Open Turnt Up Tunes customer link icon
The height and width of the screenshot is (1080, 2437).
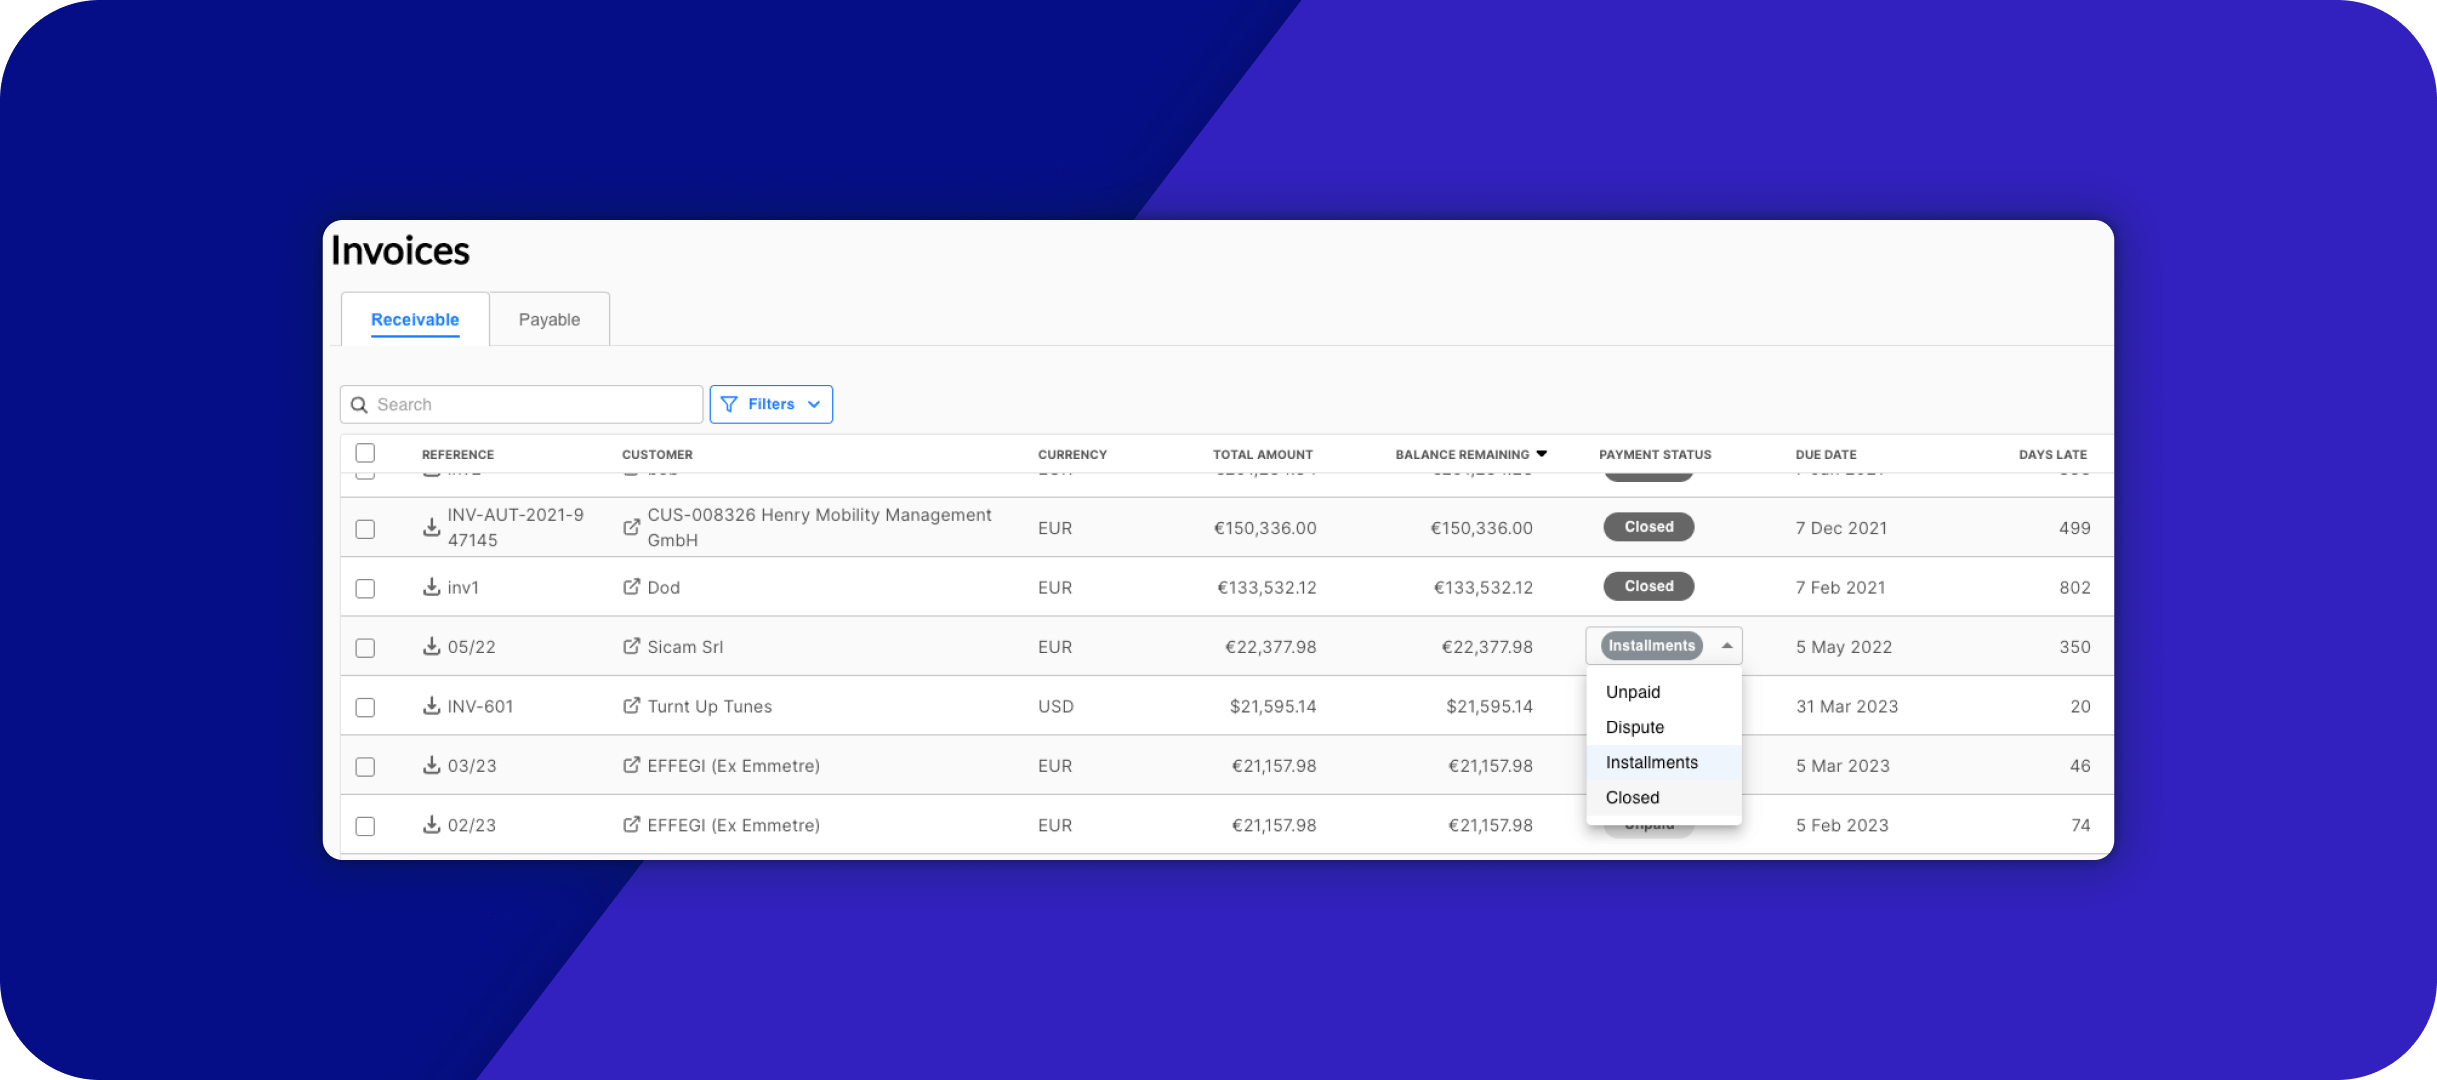(631, 706)
